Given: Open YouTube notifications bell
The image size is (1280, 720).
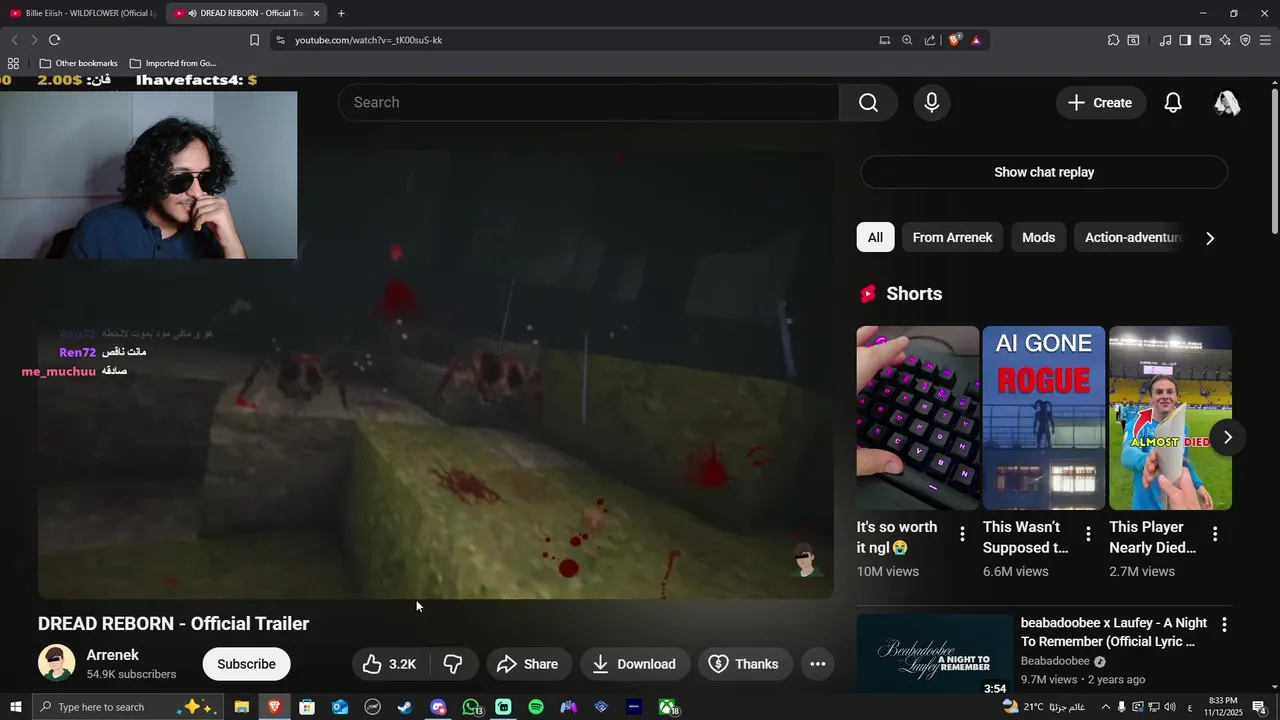Looking at the screenshot, I should (x=1173, y=103).
